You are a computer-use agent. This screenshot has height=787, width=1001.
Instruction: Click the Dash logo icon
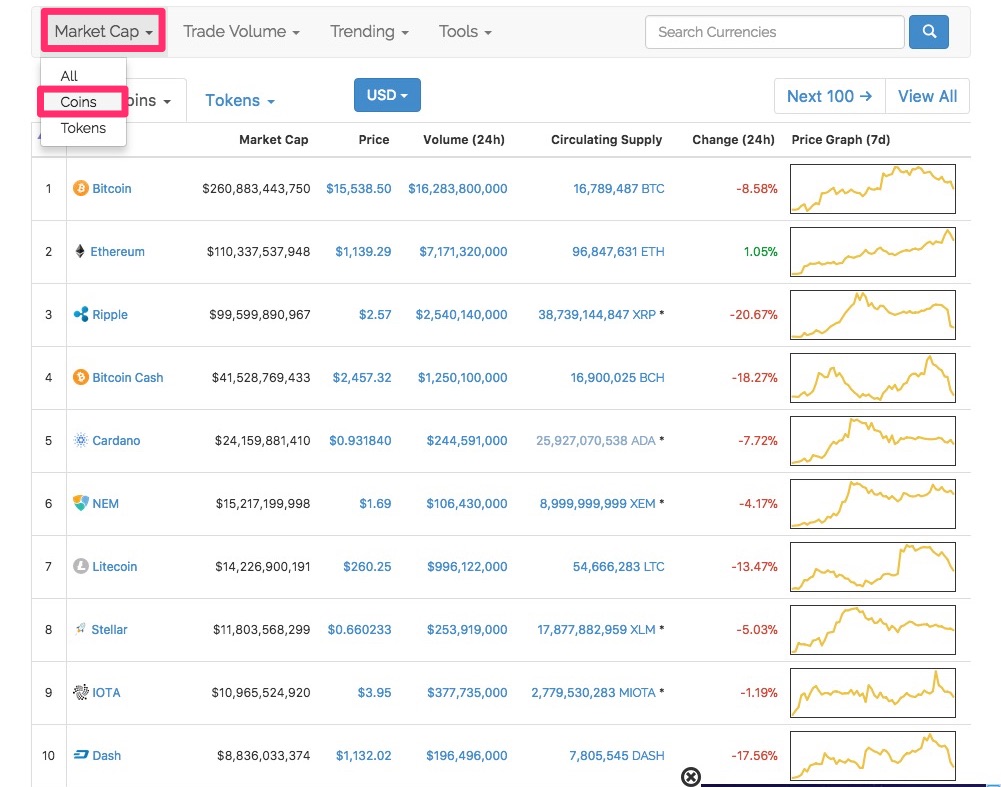click(x=80, y=755)
